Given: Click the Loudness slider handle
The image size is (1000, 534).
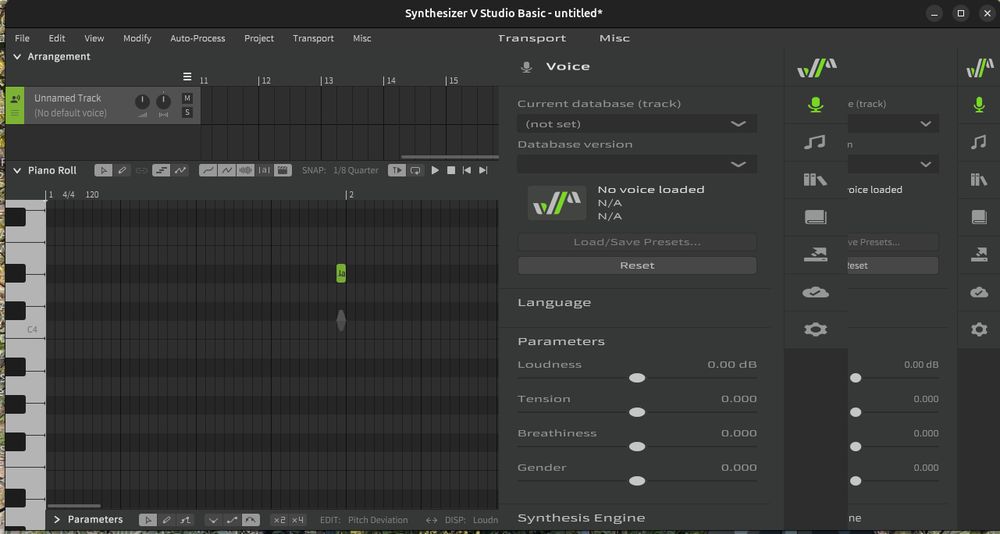Looking at the screenshot, I should click(637, 378).
